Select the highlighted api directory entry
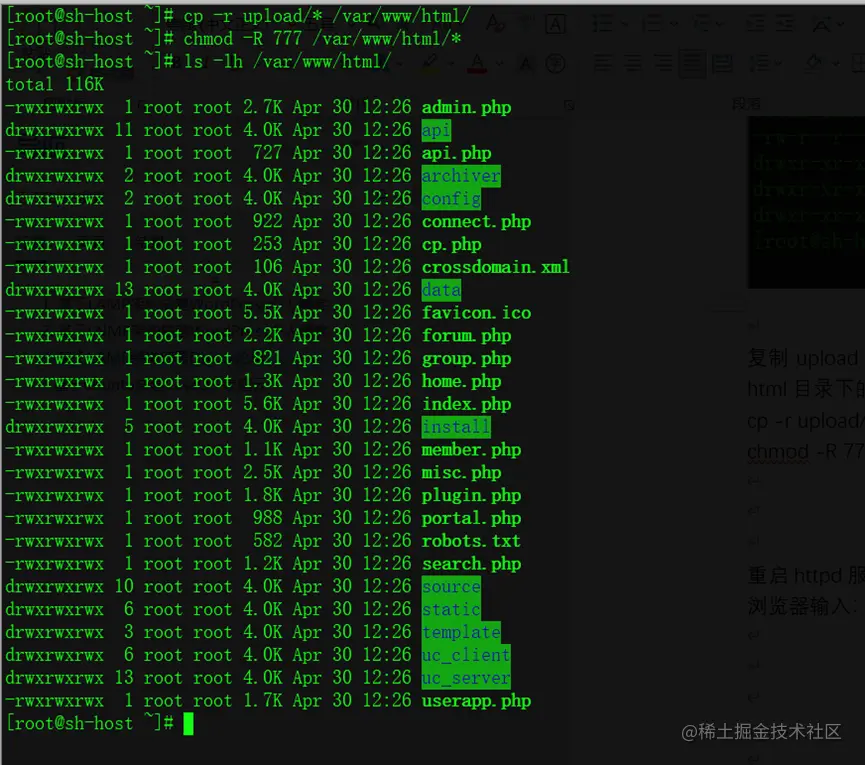This screenshot has width=865, height=765. point(436,130)
